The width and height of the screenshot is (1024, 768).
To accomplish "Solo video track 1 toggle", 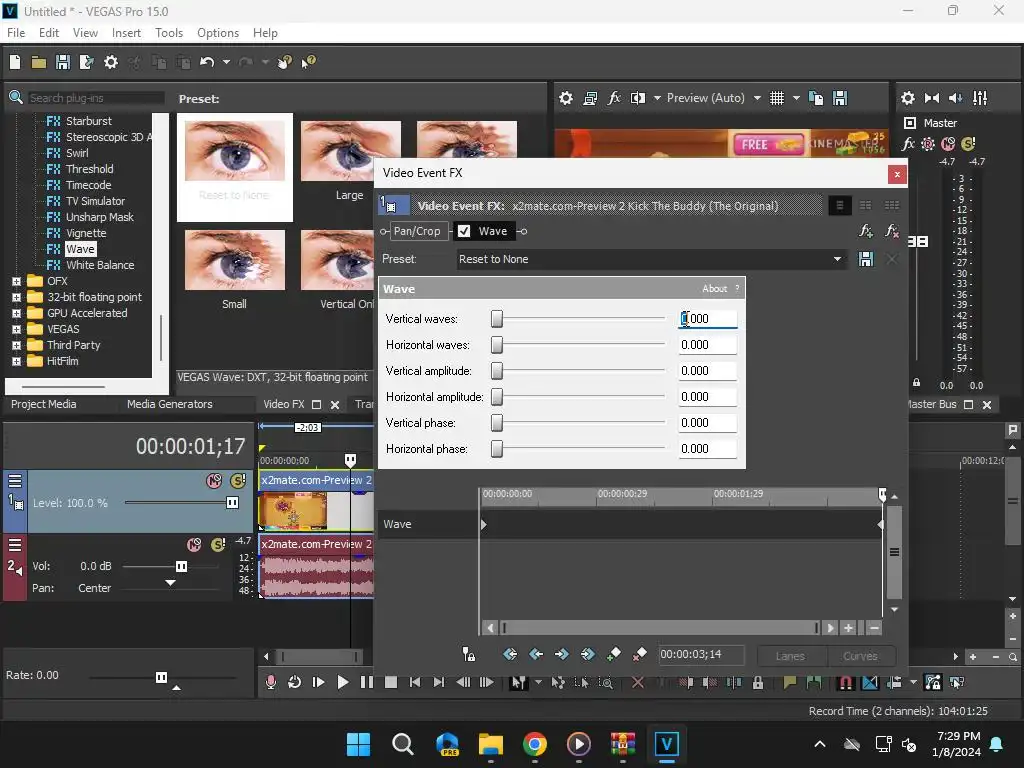I will click(238, 481).
